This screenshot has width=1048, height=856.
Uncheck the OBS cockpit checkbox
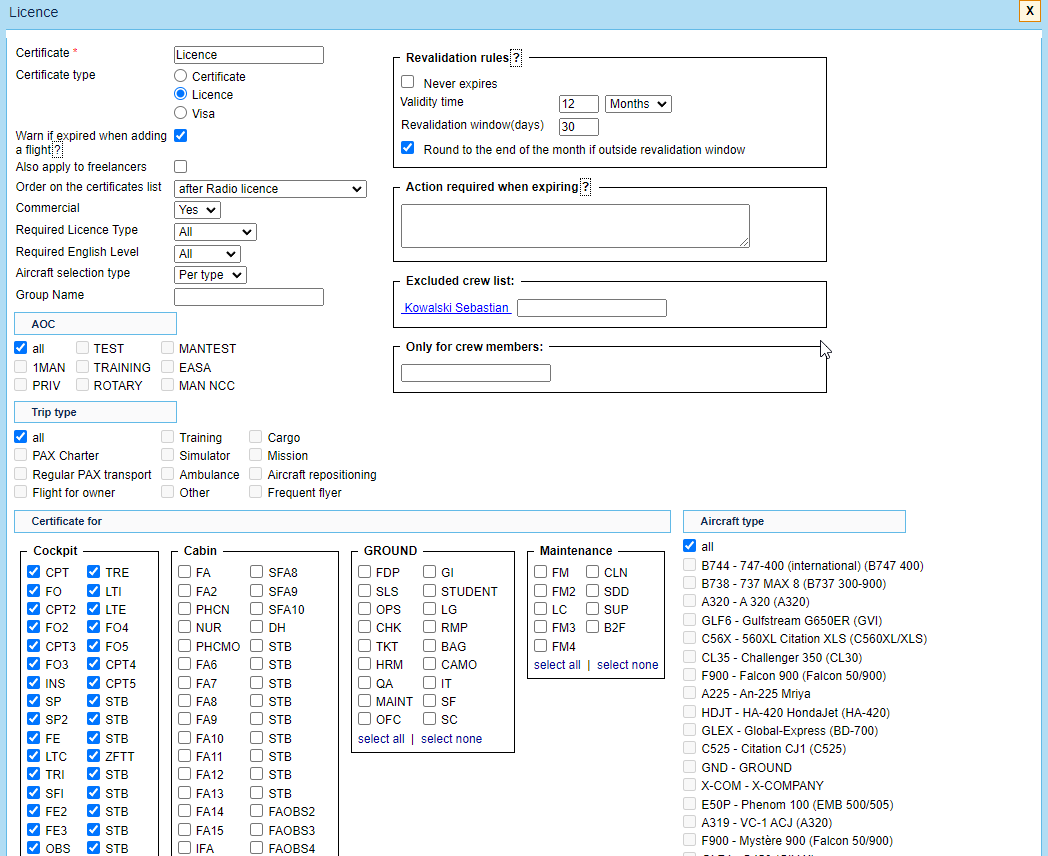click(33, 848)
